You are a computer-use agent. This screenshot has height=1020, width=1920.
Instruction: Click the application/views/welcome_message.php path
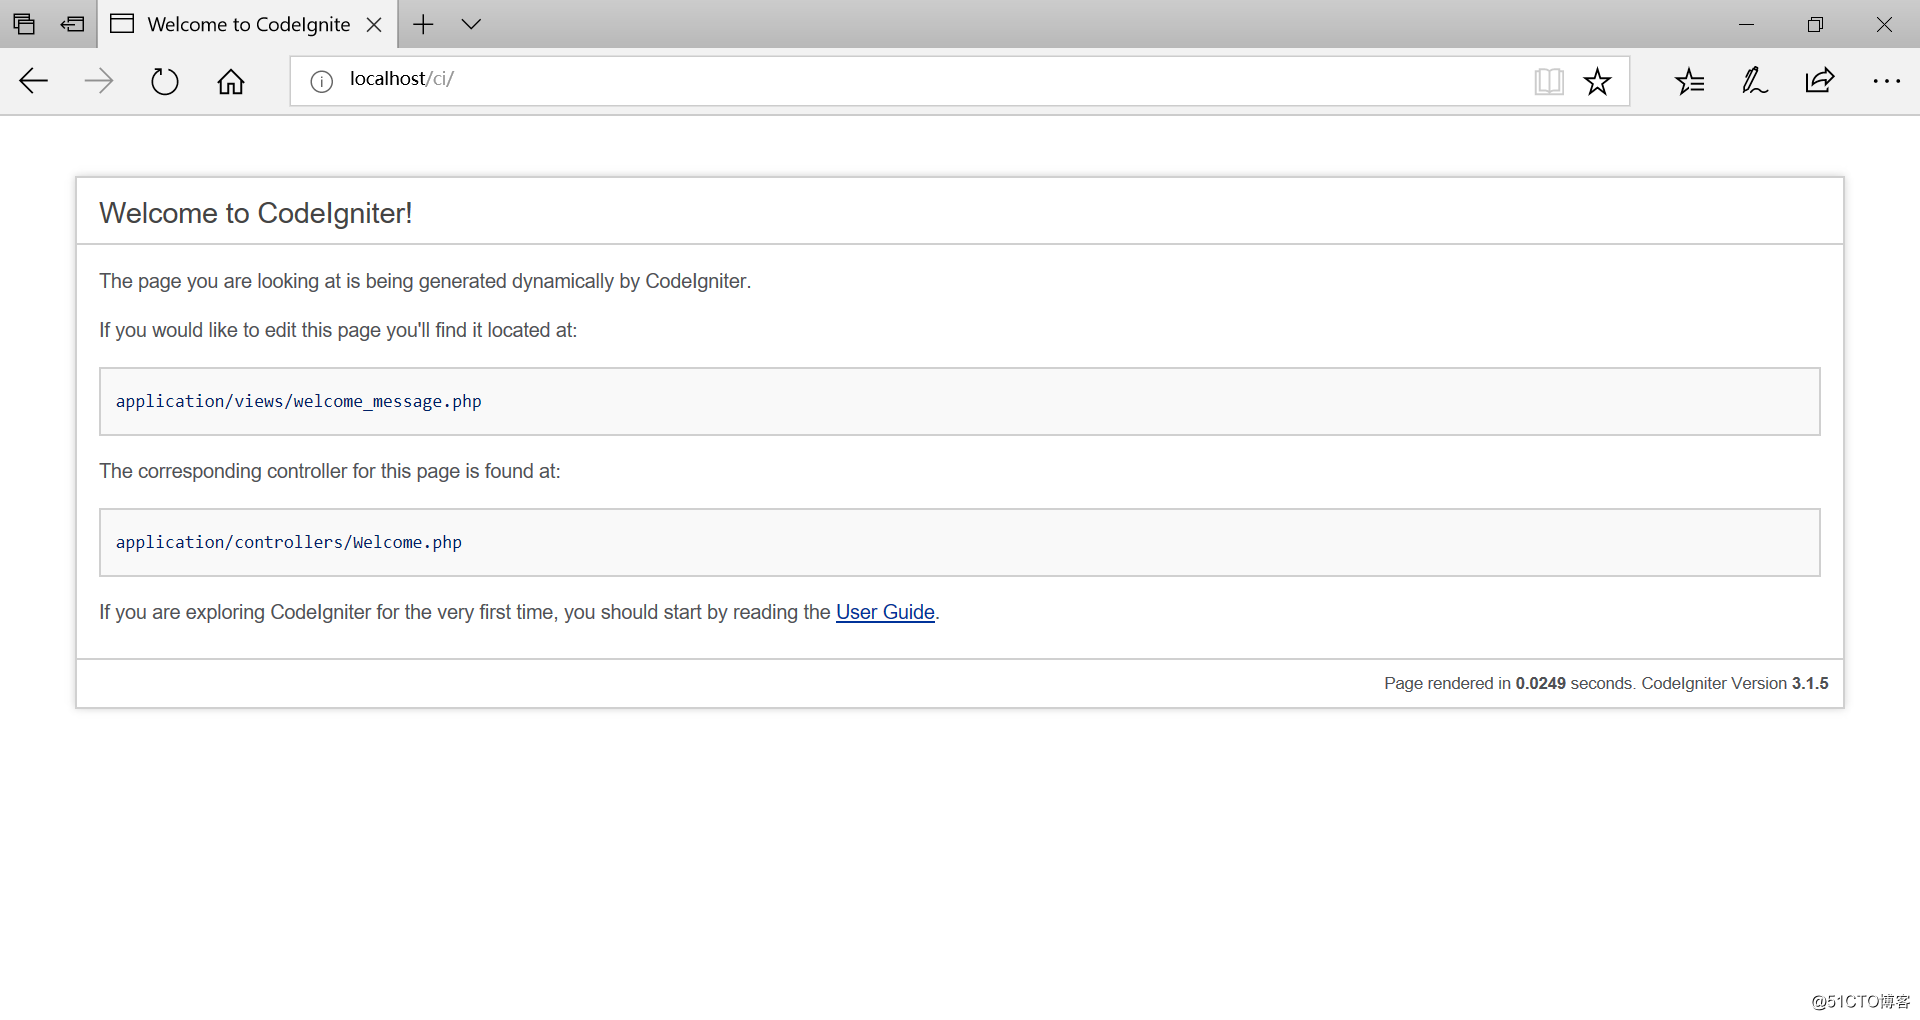(298, 401)
